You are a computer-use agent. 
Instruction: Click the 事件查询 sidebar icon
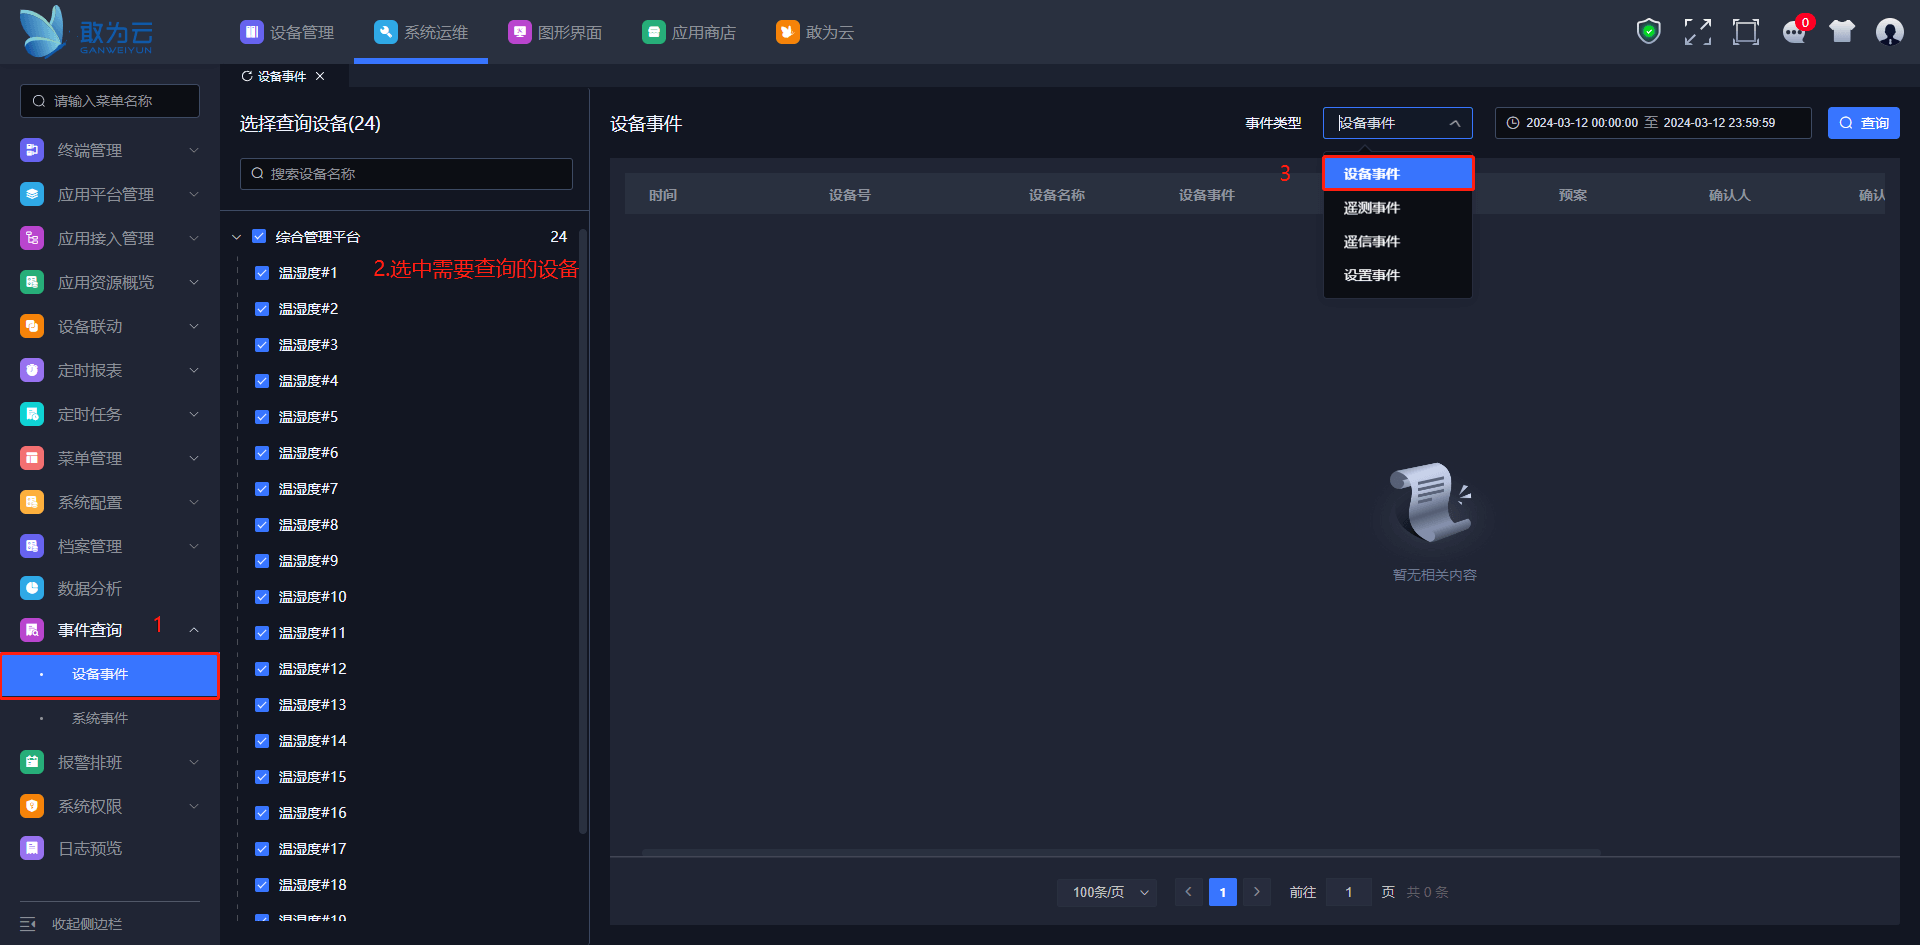tap(32, 630)
